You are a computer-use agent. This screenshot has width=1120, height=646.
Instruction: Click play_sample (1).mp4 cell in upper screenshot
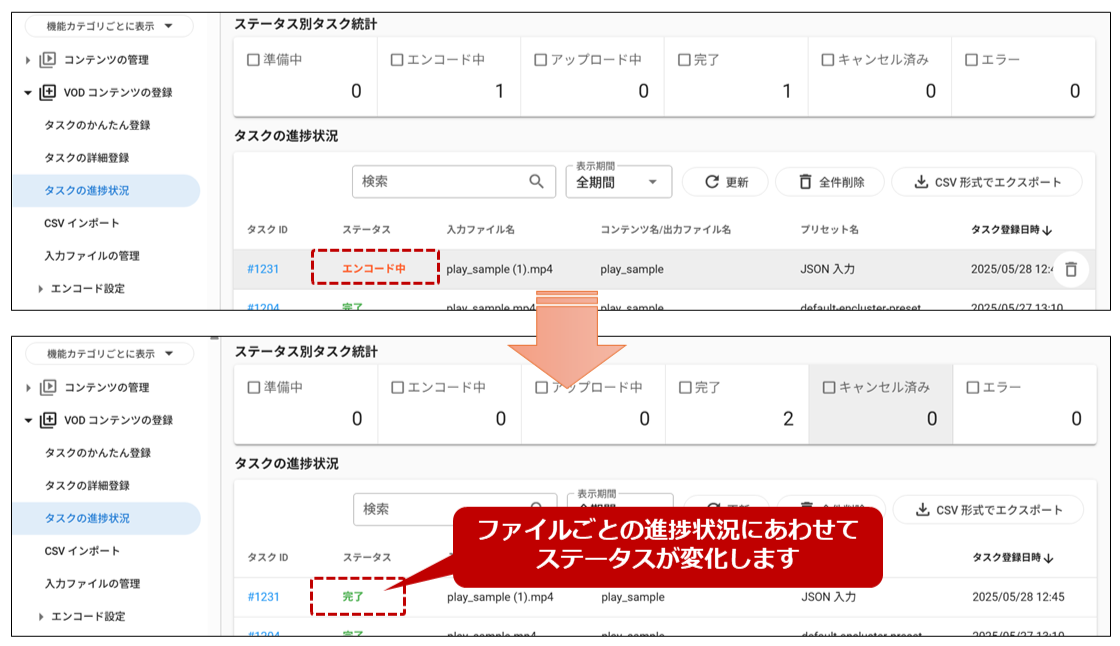point(499,269)
